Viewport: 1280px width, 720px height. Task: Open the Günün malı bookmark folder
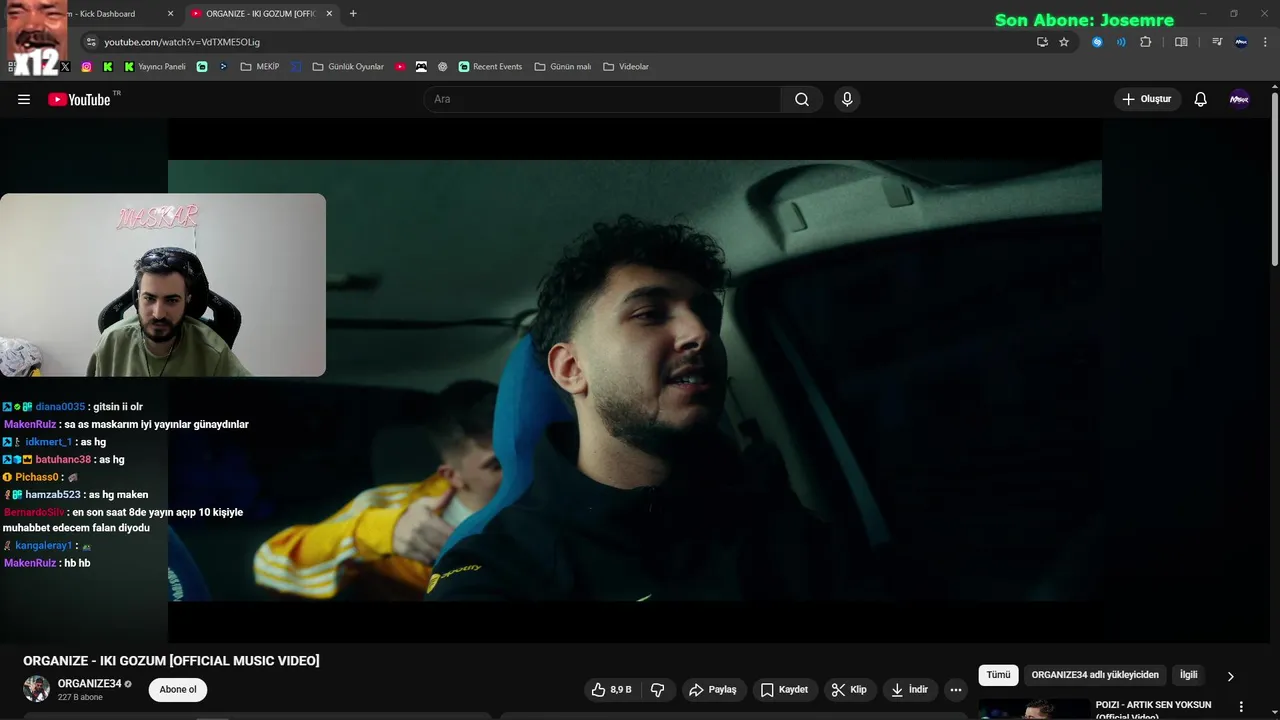pos(563,67)
